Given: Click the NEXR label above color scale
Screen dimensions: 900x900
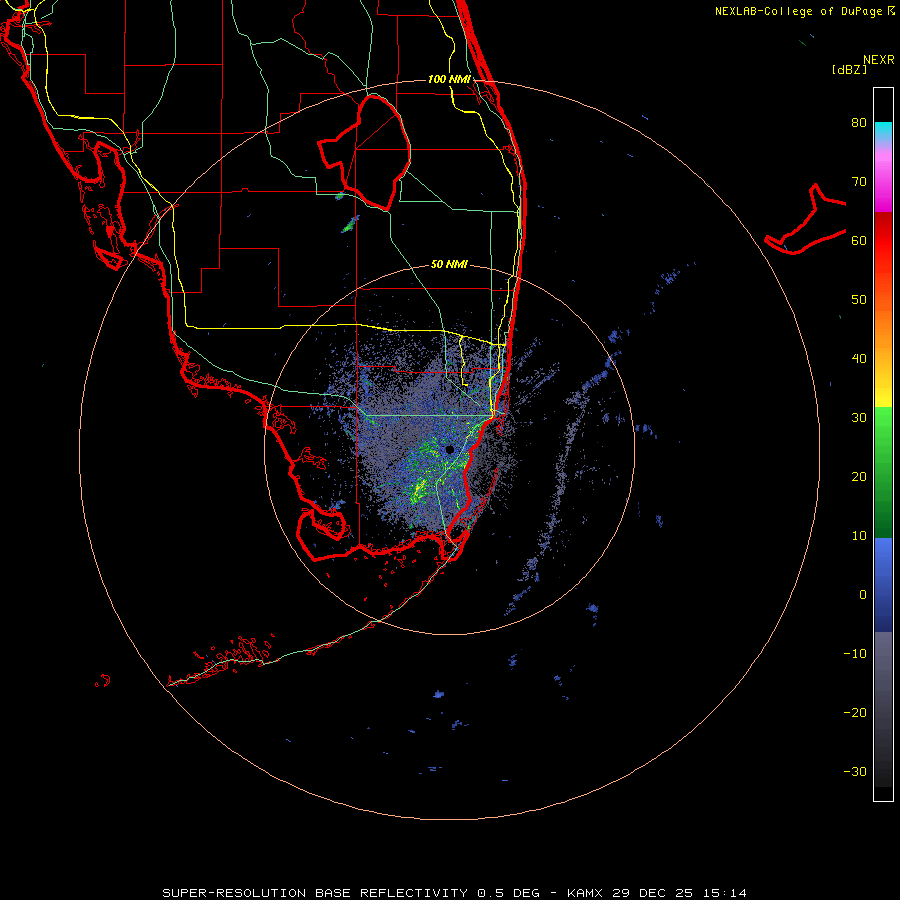Looking at the screenshot, I should (879, 60).
